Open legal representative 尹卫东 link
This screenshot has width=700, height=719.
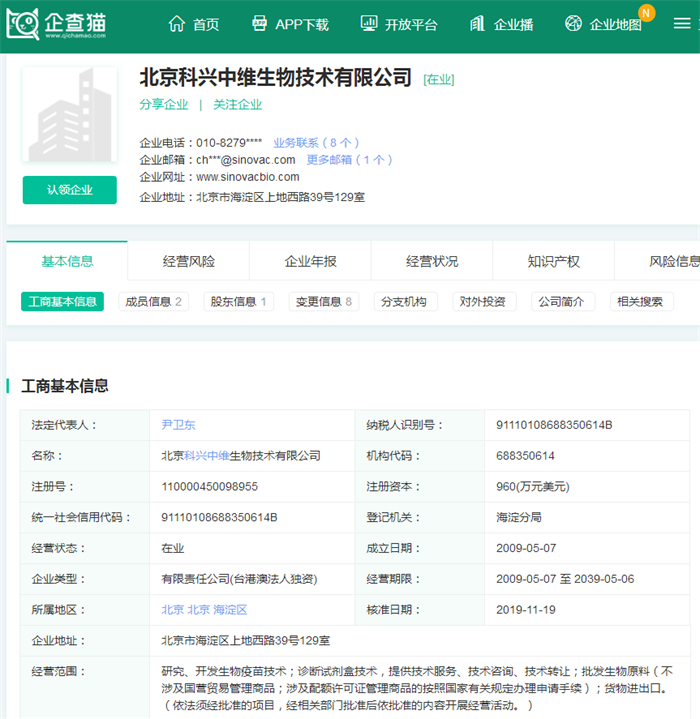[x=178, y=425]
